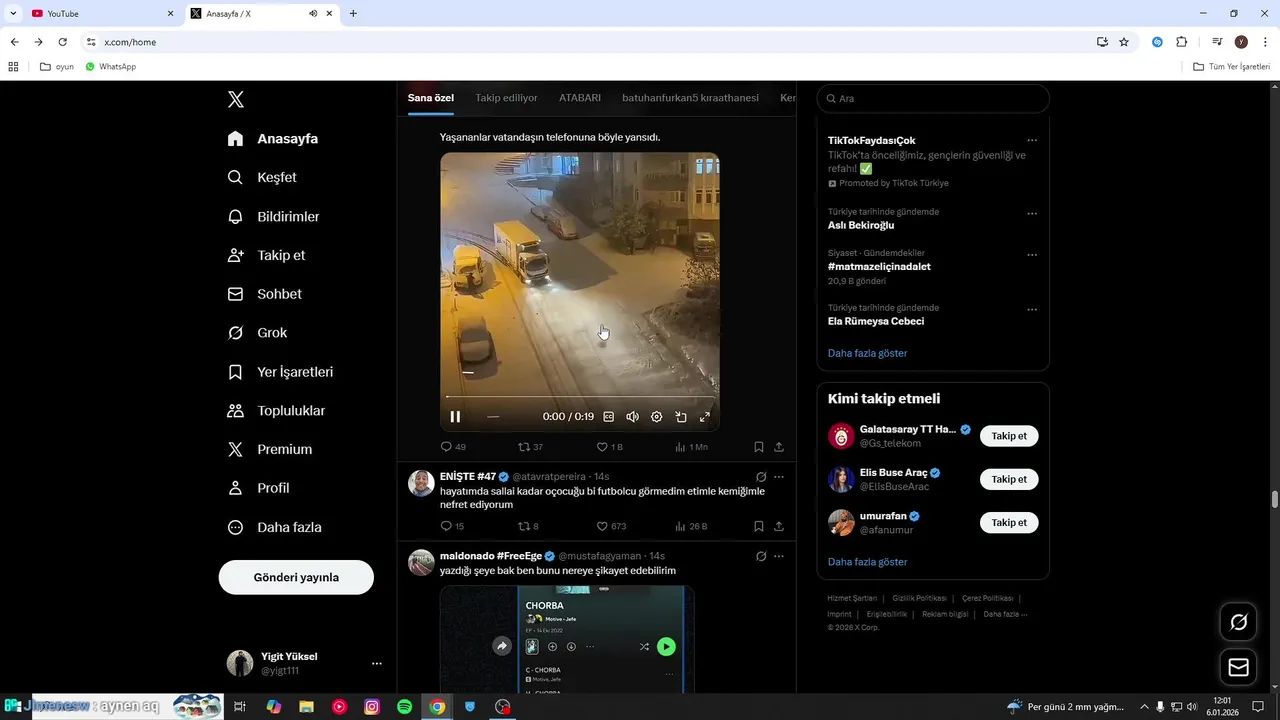This screenshot has height=720, width=1280.
Task: Expand Daha fazla menu in sidebar
Action: point(274,527)
